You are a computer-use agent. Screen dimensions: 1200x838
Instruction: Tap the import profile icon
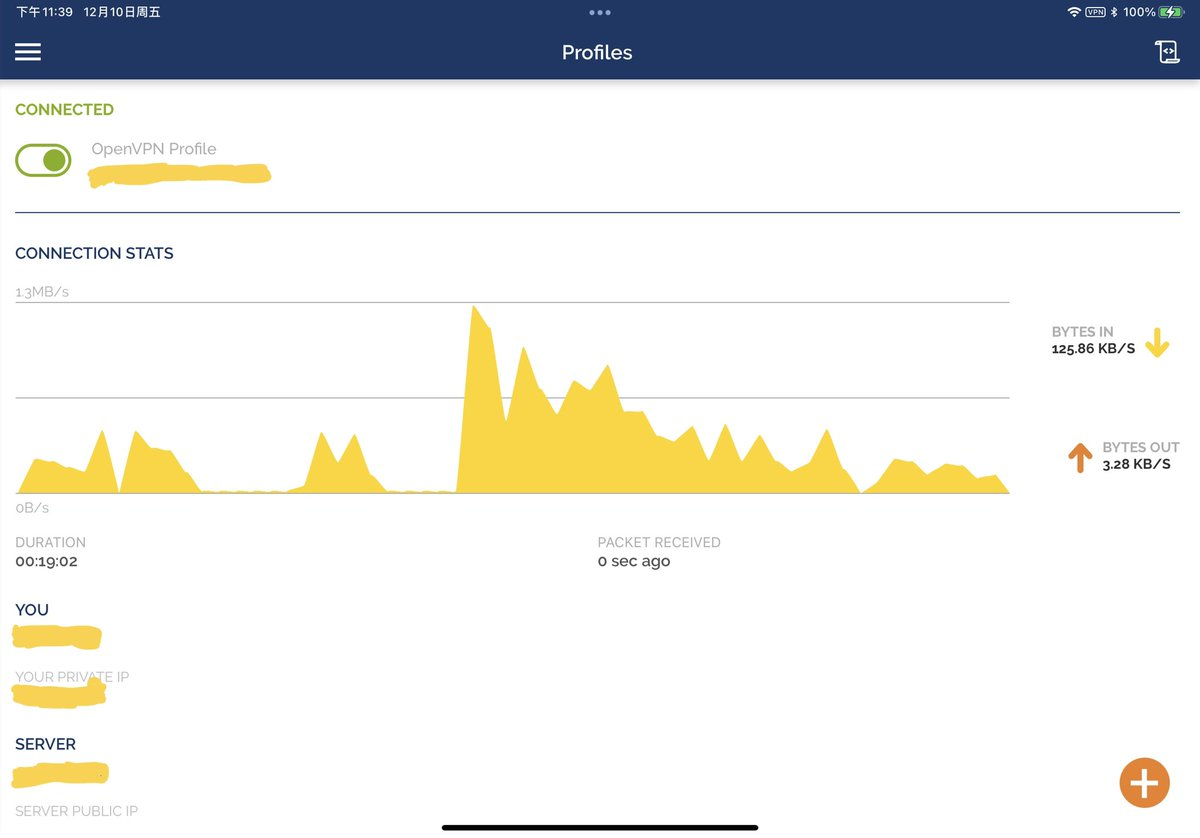click(1167, 52)
